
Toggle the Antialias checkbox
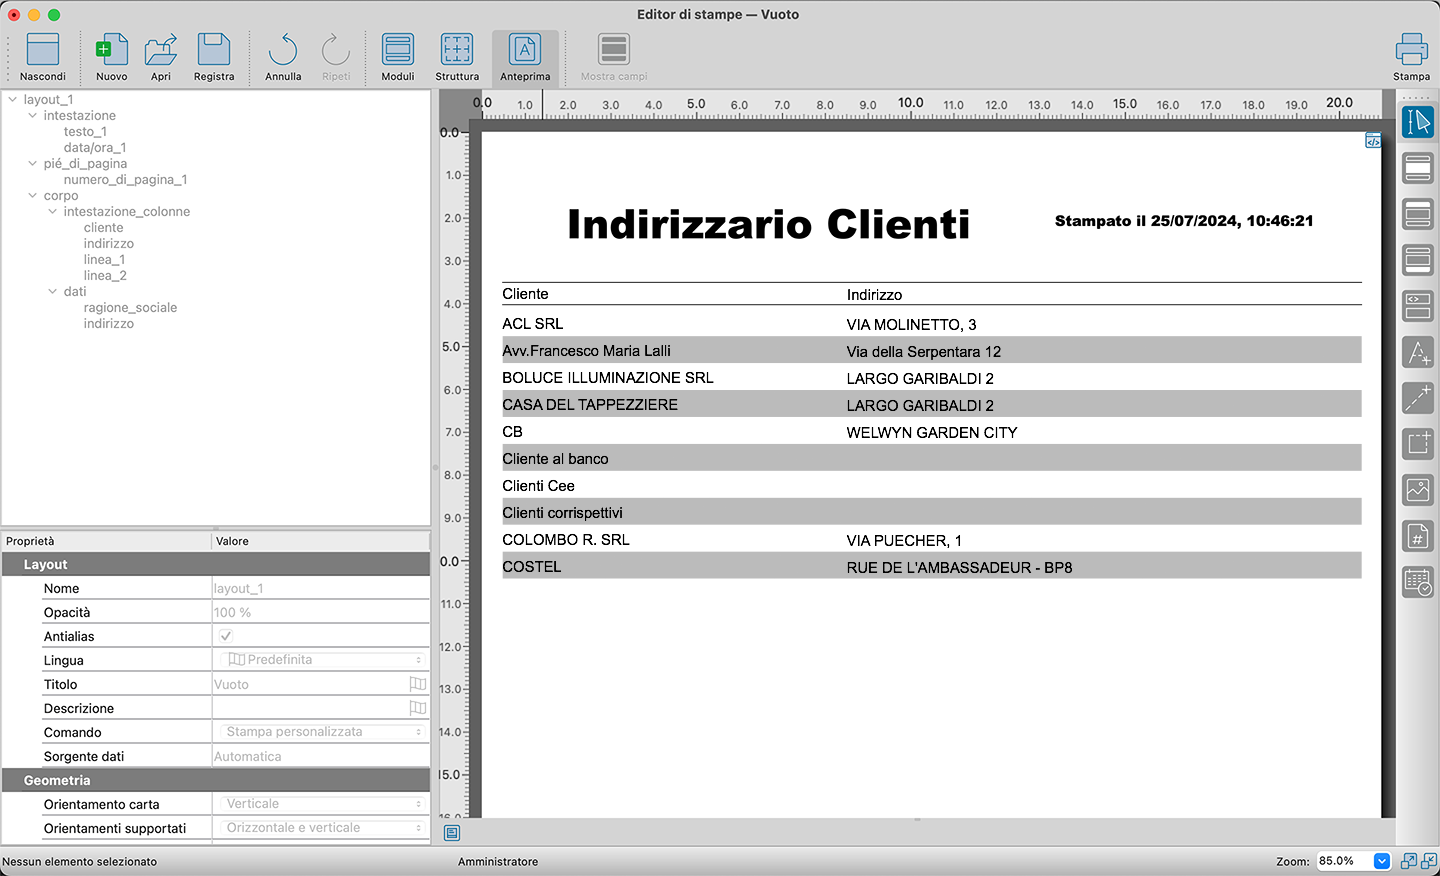226,636
